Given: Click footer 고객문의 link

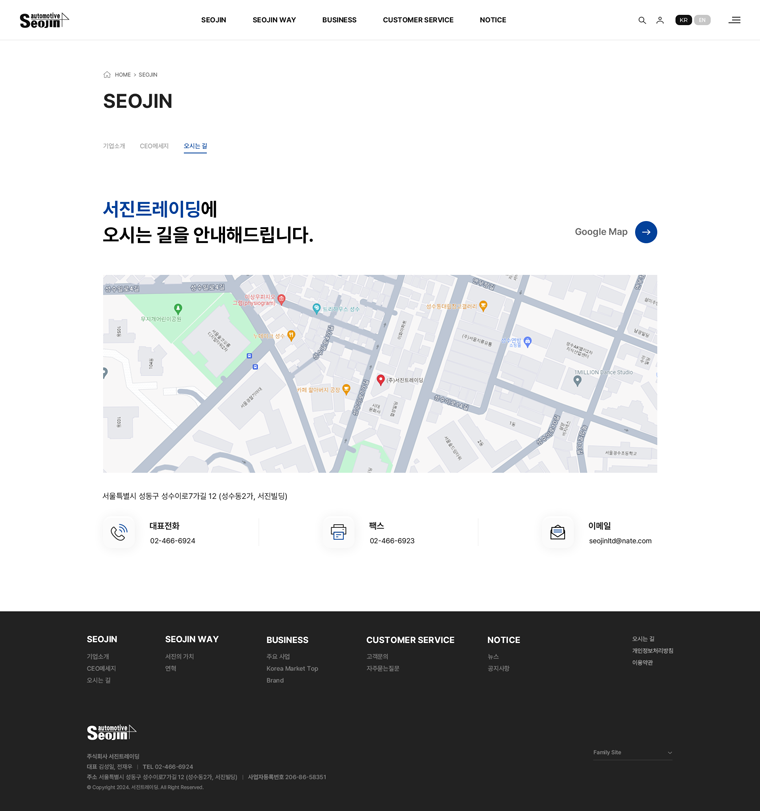Looking at the screenshot, I should [x=377, y=656].
